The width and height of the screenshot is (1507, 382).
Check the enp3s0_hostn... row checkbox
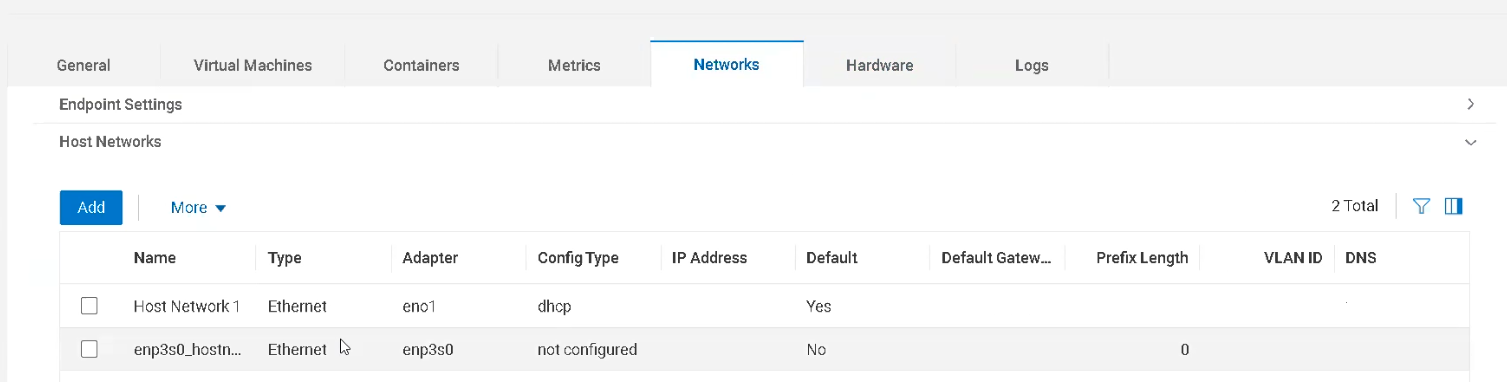[89, 349]
